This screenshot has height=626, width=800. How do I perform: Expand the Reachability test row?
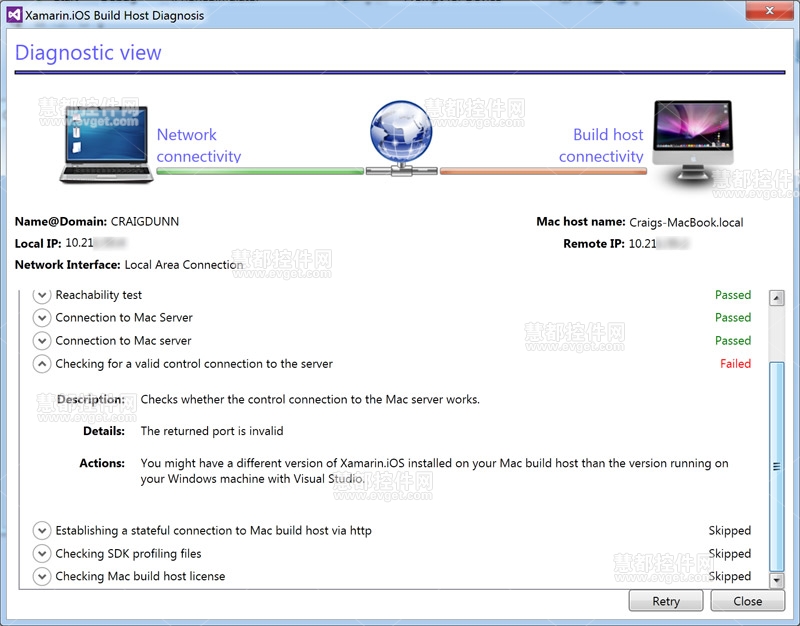pos(42,295)
